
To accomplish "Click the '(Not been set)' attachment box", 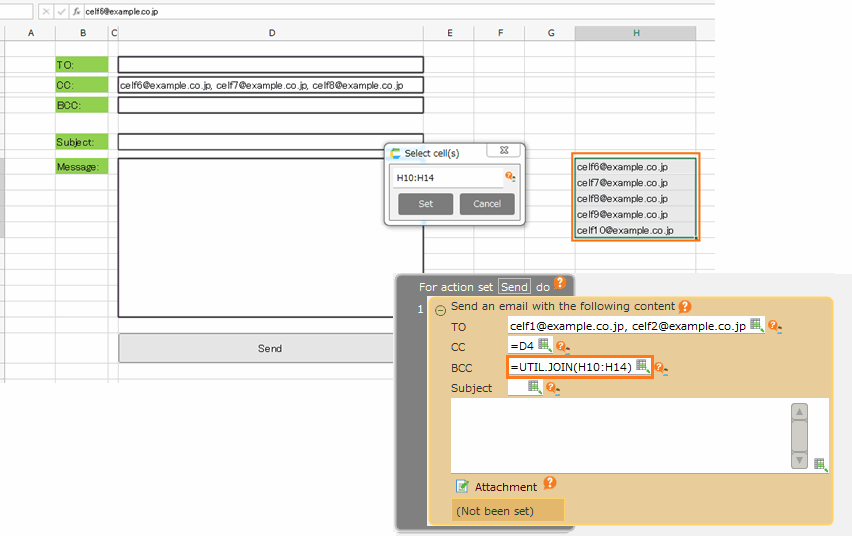I will 507,511.
